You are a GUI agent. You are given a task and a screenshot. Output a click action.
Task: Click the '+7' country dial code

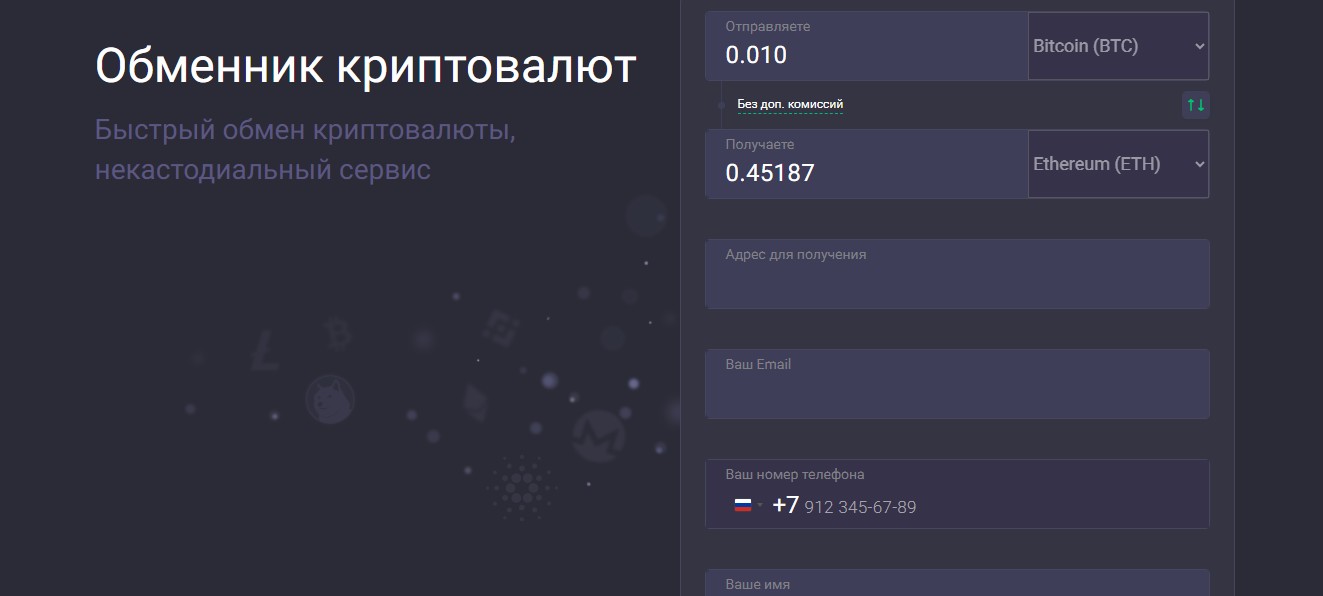point(786,505)
